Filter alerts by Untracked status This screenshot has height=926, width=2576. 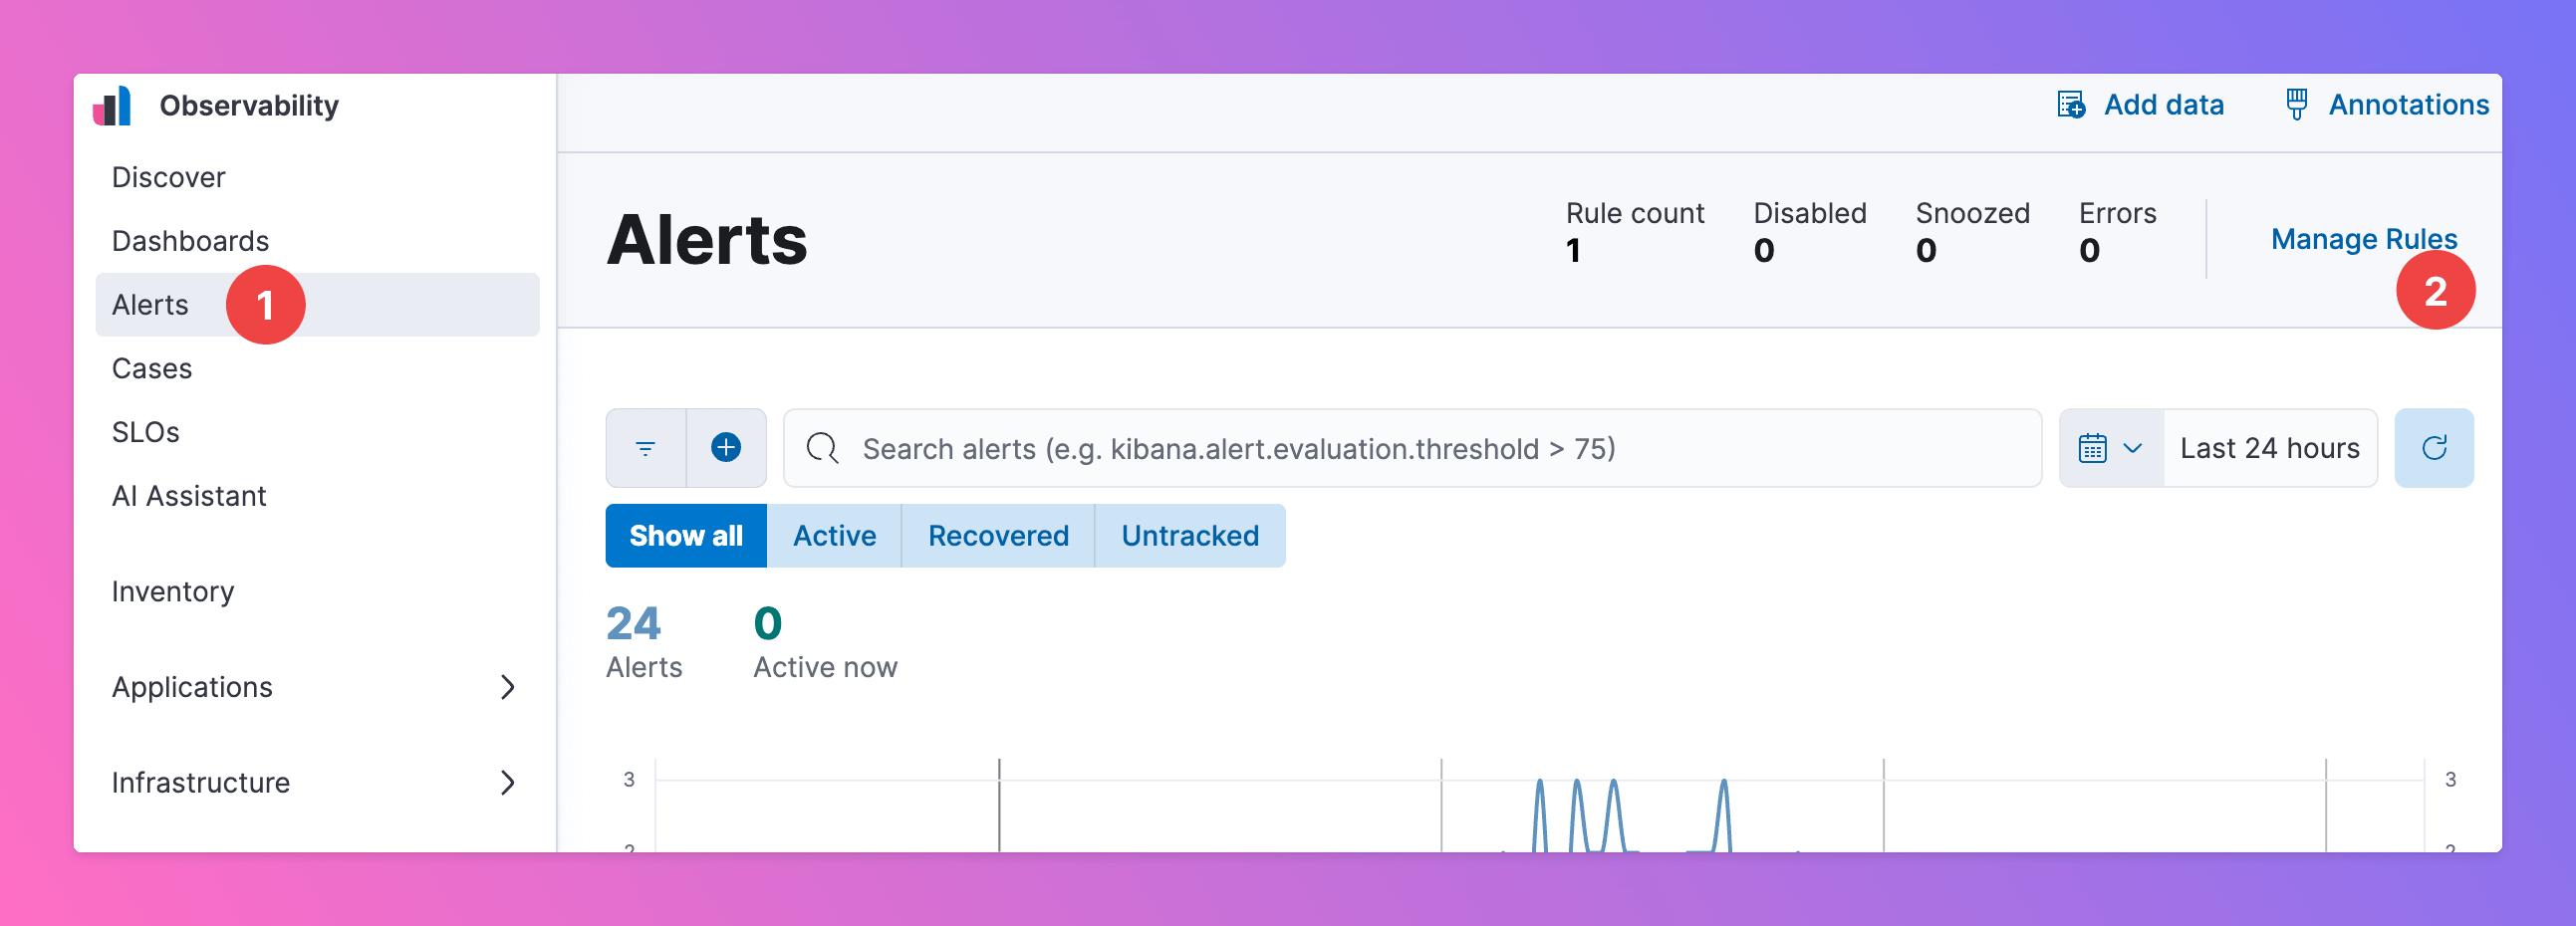point(1190,536)
